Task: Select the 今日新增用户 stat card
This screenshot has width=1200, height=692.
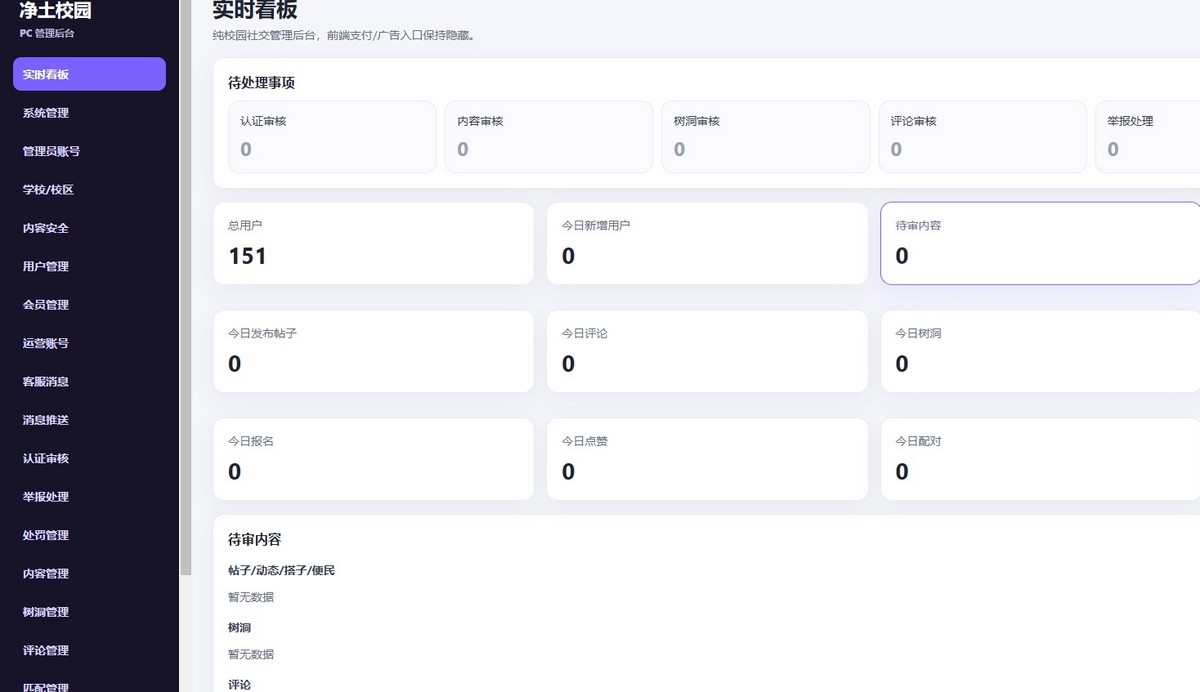Action: click(x=707, y=243)
